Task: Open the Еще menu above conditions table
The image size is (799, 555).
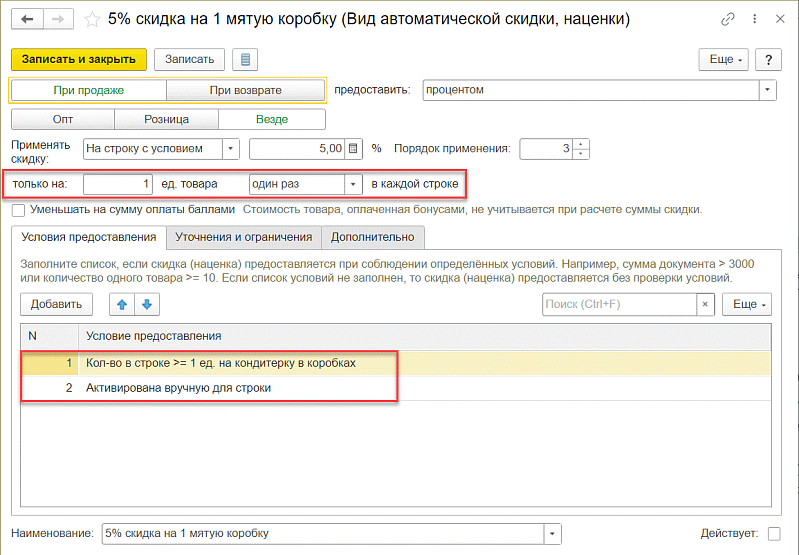Action: (x=747, y=304)
